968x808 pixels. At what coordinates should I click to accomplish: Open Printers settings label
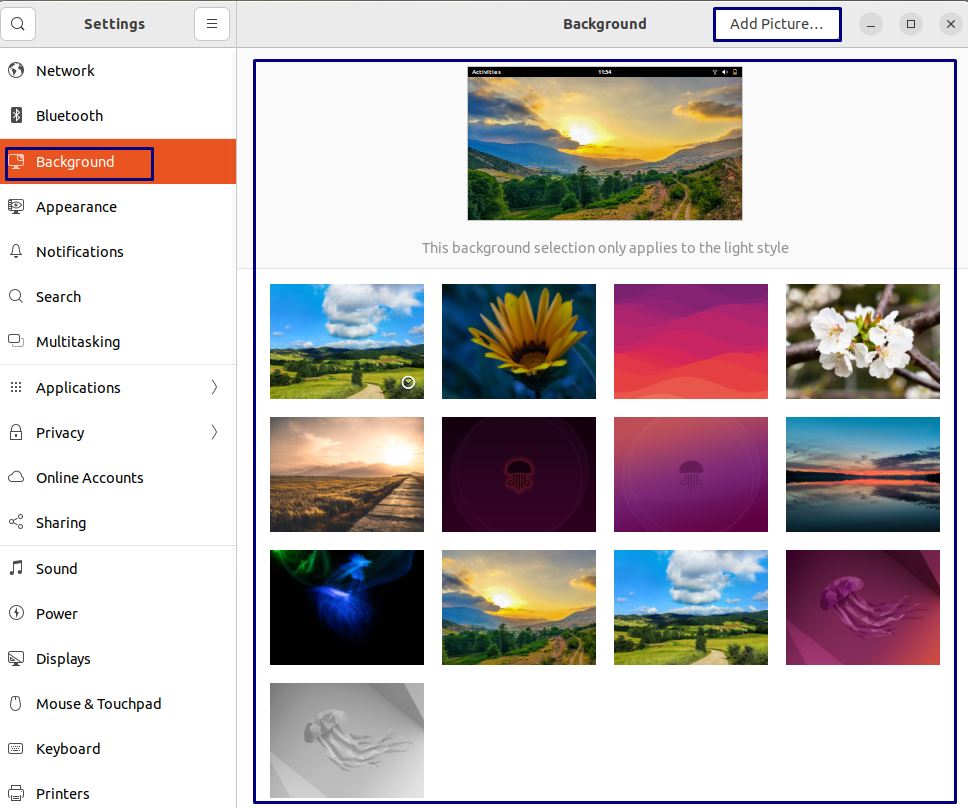click(x=62, y=794)
